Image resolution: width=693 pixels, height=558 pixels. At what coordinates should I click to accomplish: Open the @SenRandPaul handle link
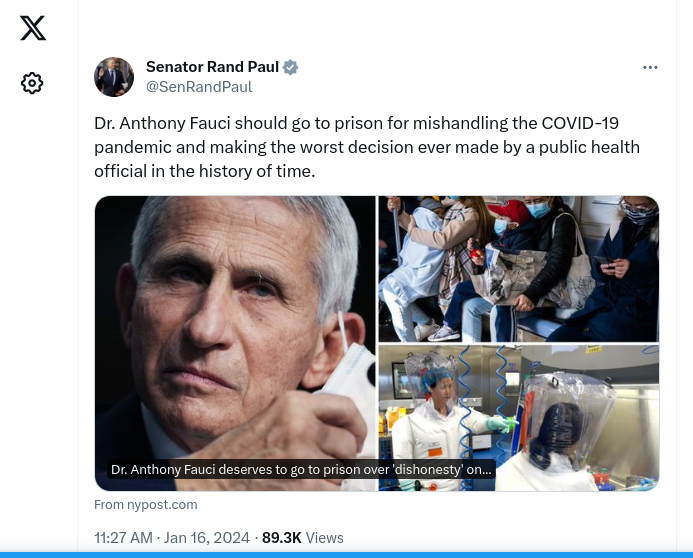(199, 87)
